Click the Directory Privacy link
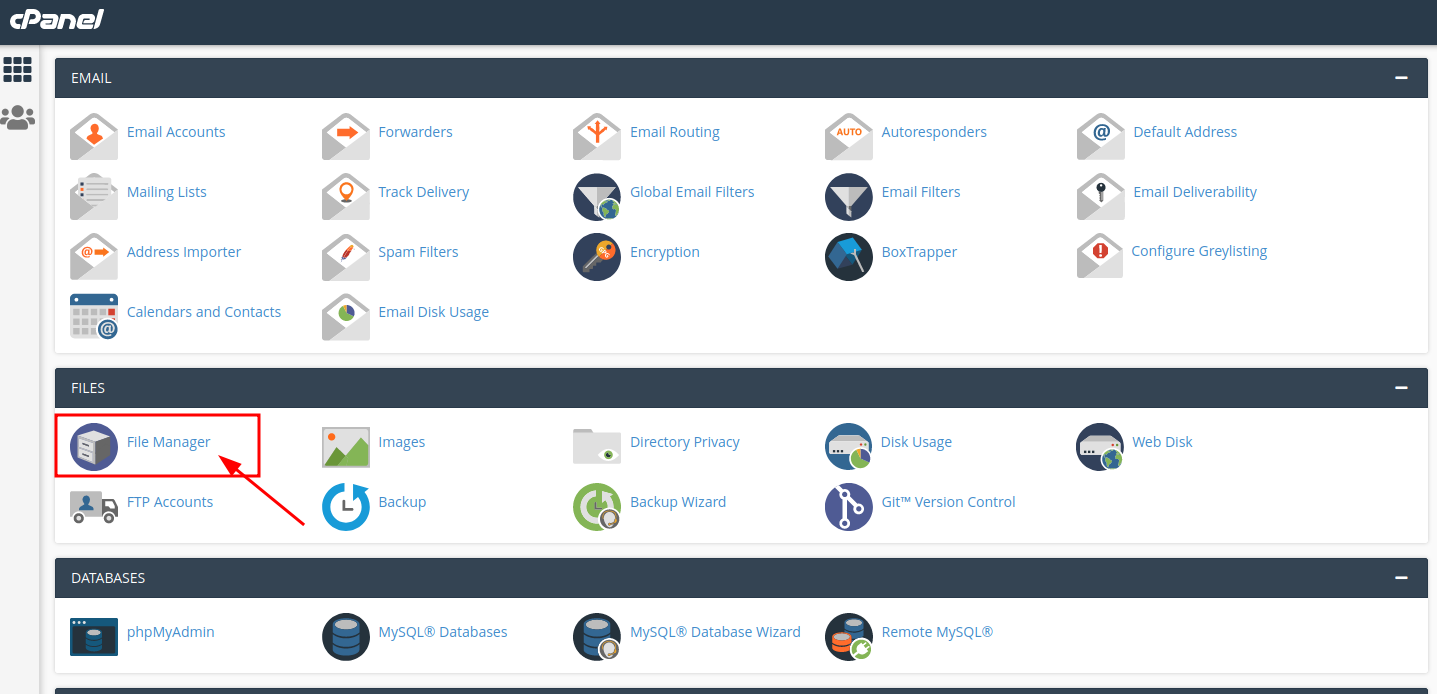Screen dimensions: 1437x694 [x=685, y=442]
